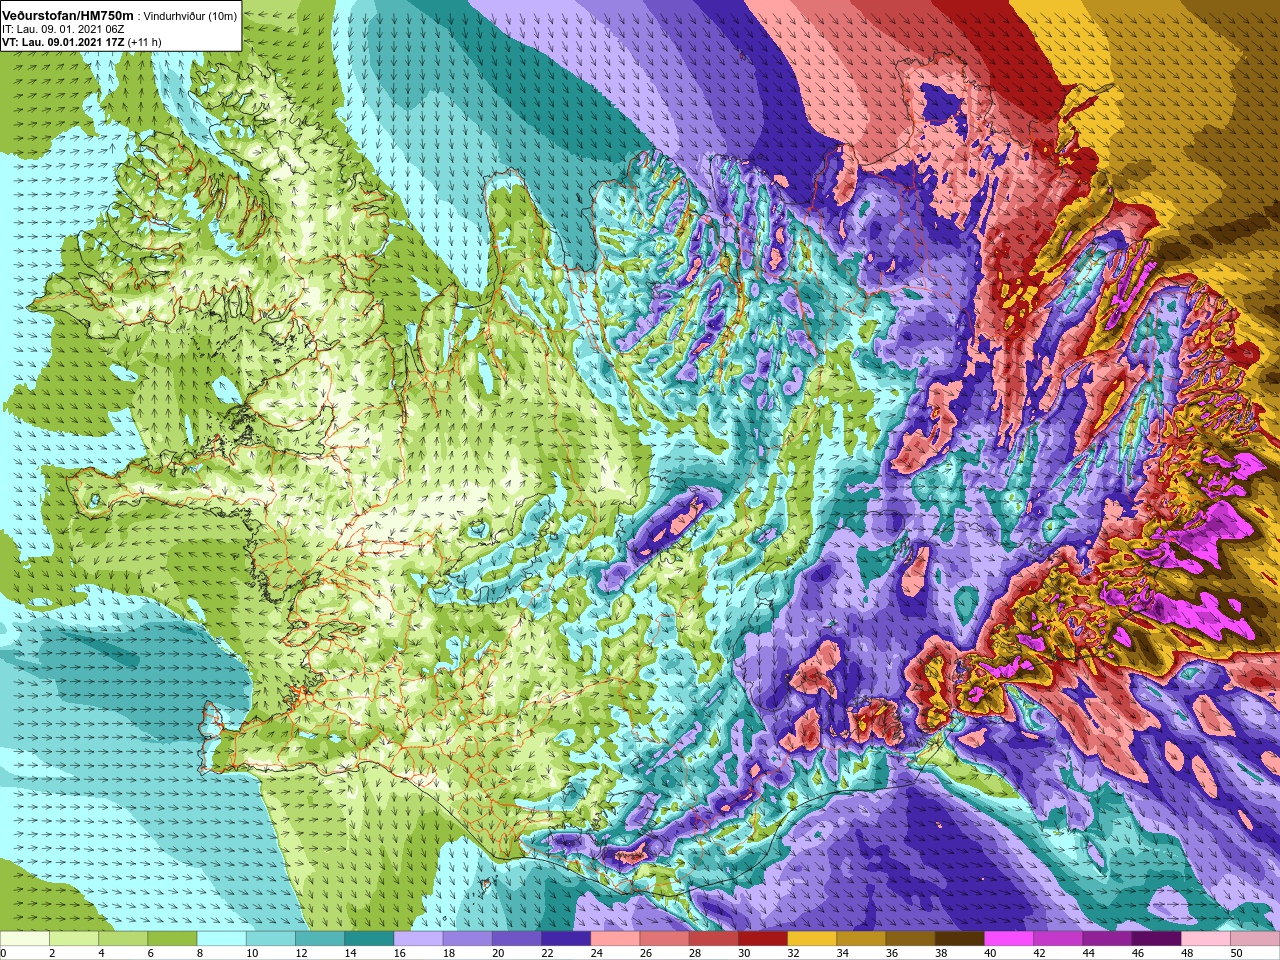Click the dark red 30–32 legend swatch

(763, 937)
